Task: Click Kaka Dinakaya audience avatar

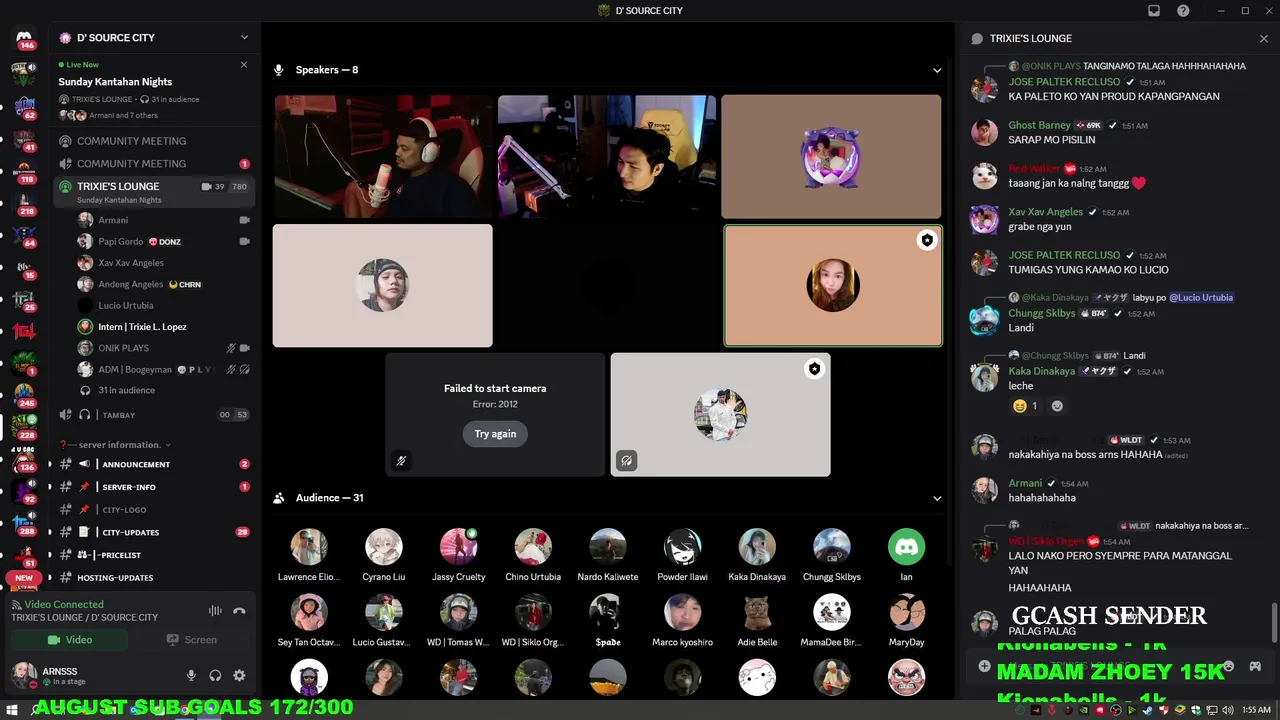Action: tap(757, 547)
